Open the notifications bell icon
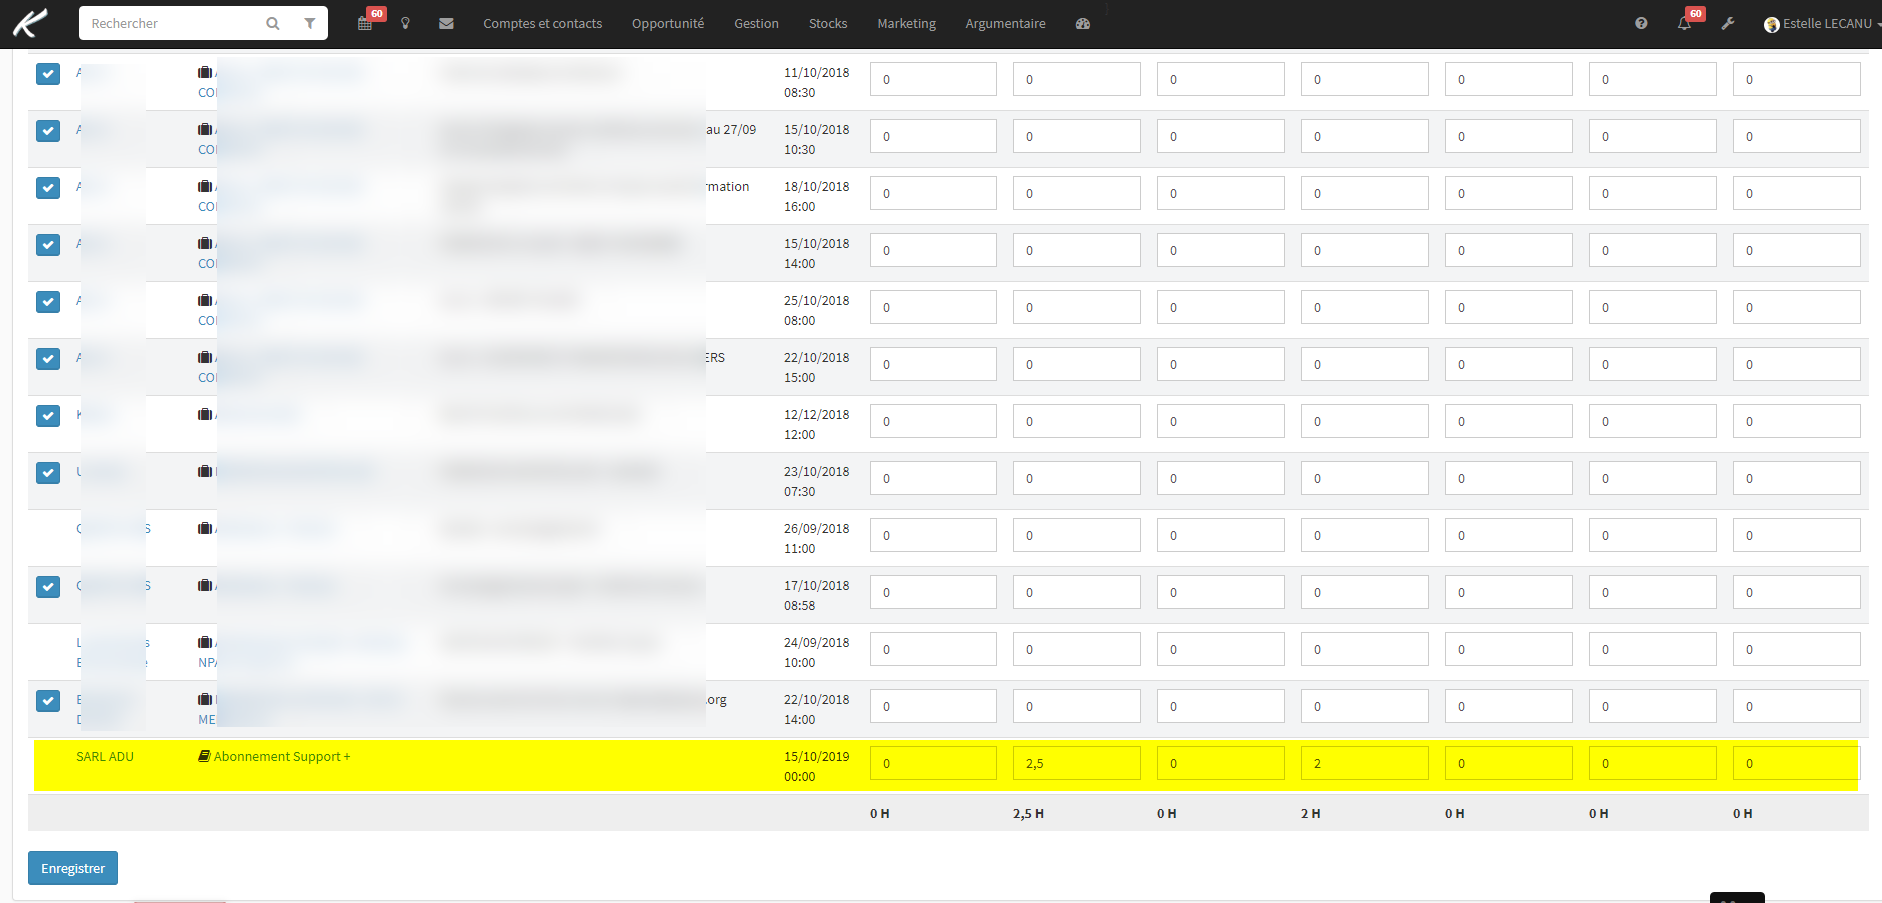This screenshot has height=903, width=1882. (x=1685, y=23)
